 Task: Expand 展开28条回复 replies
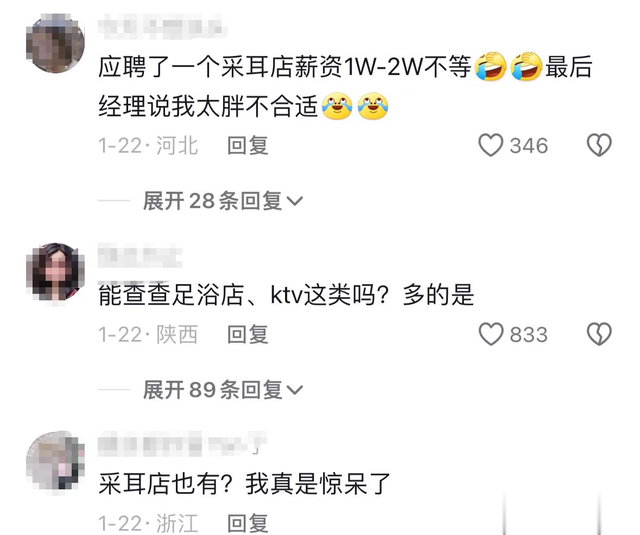222,200
